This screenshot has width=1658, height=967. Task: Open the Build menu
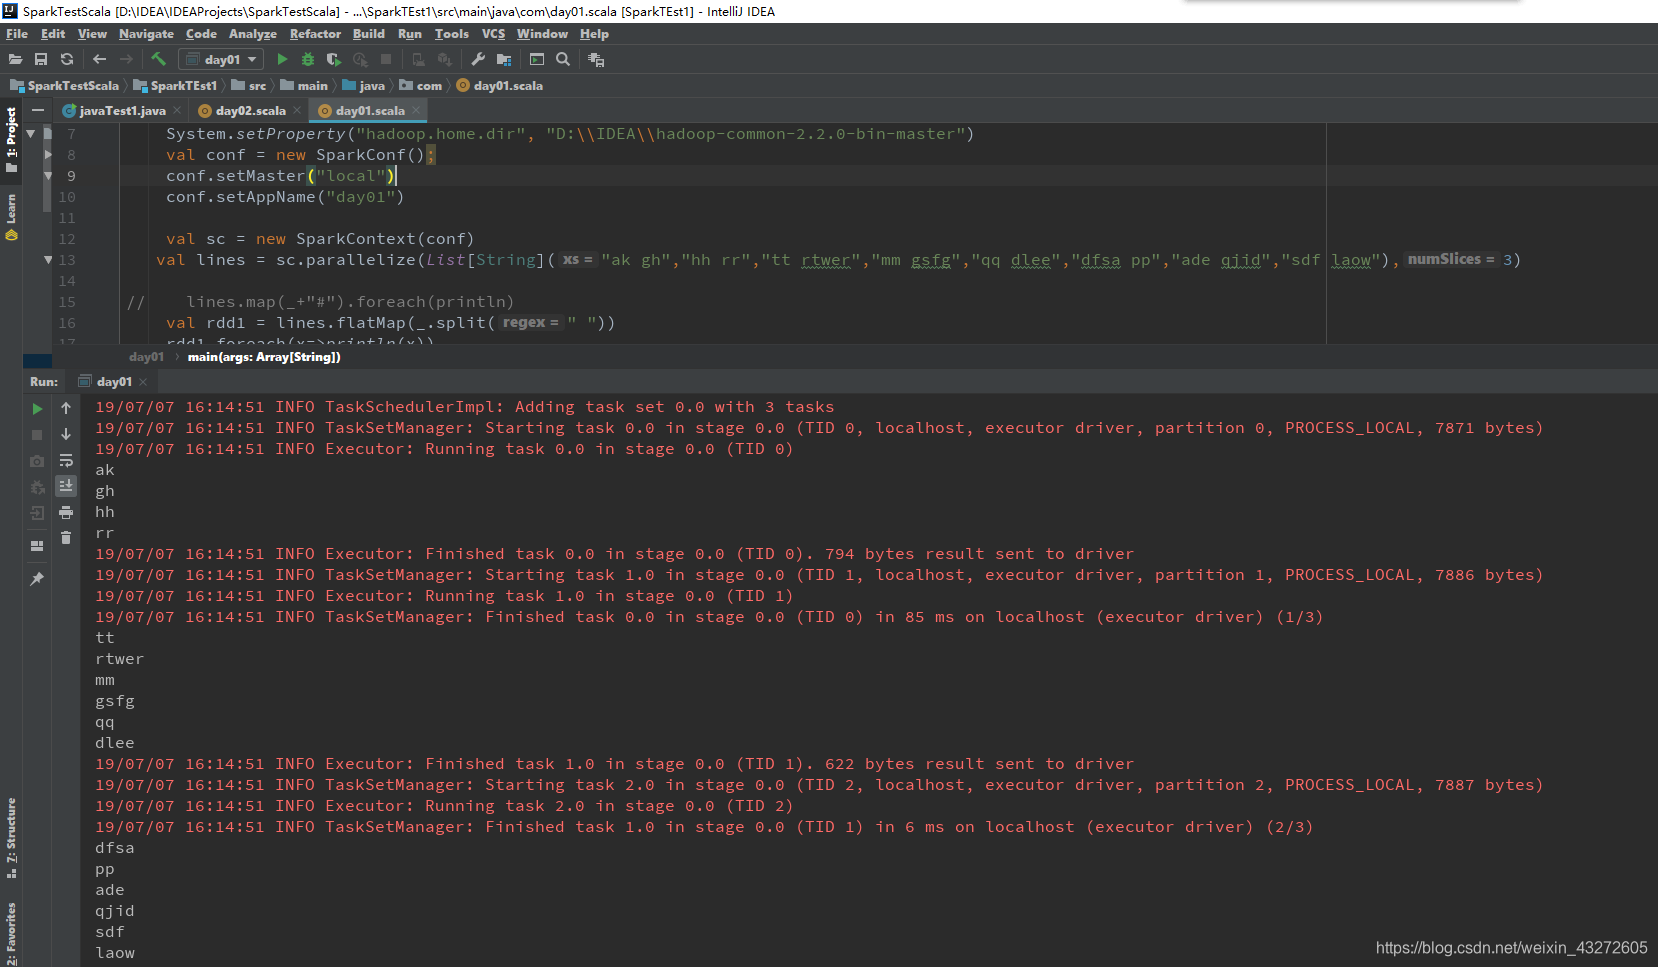(x=368, y=33)
